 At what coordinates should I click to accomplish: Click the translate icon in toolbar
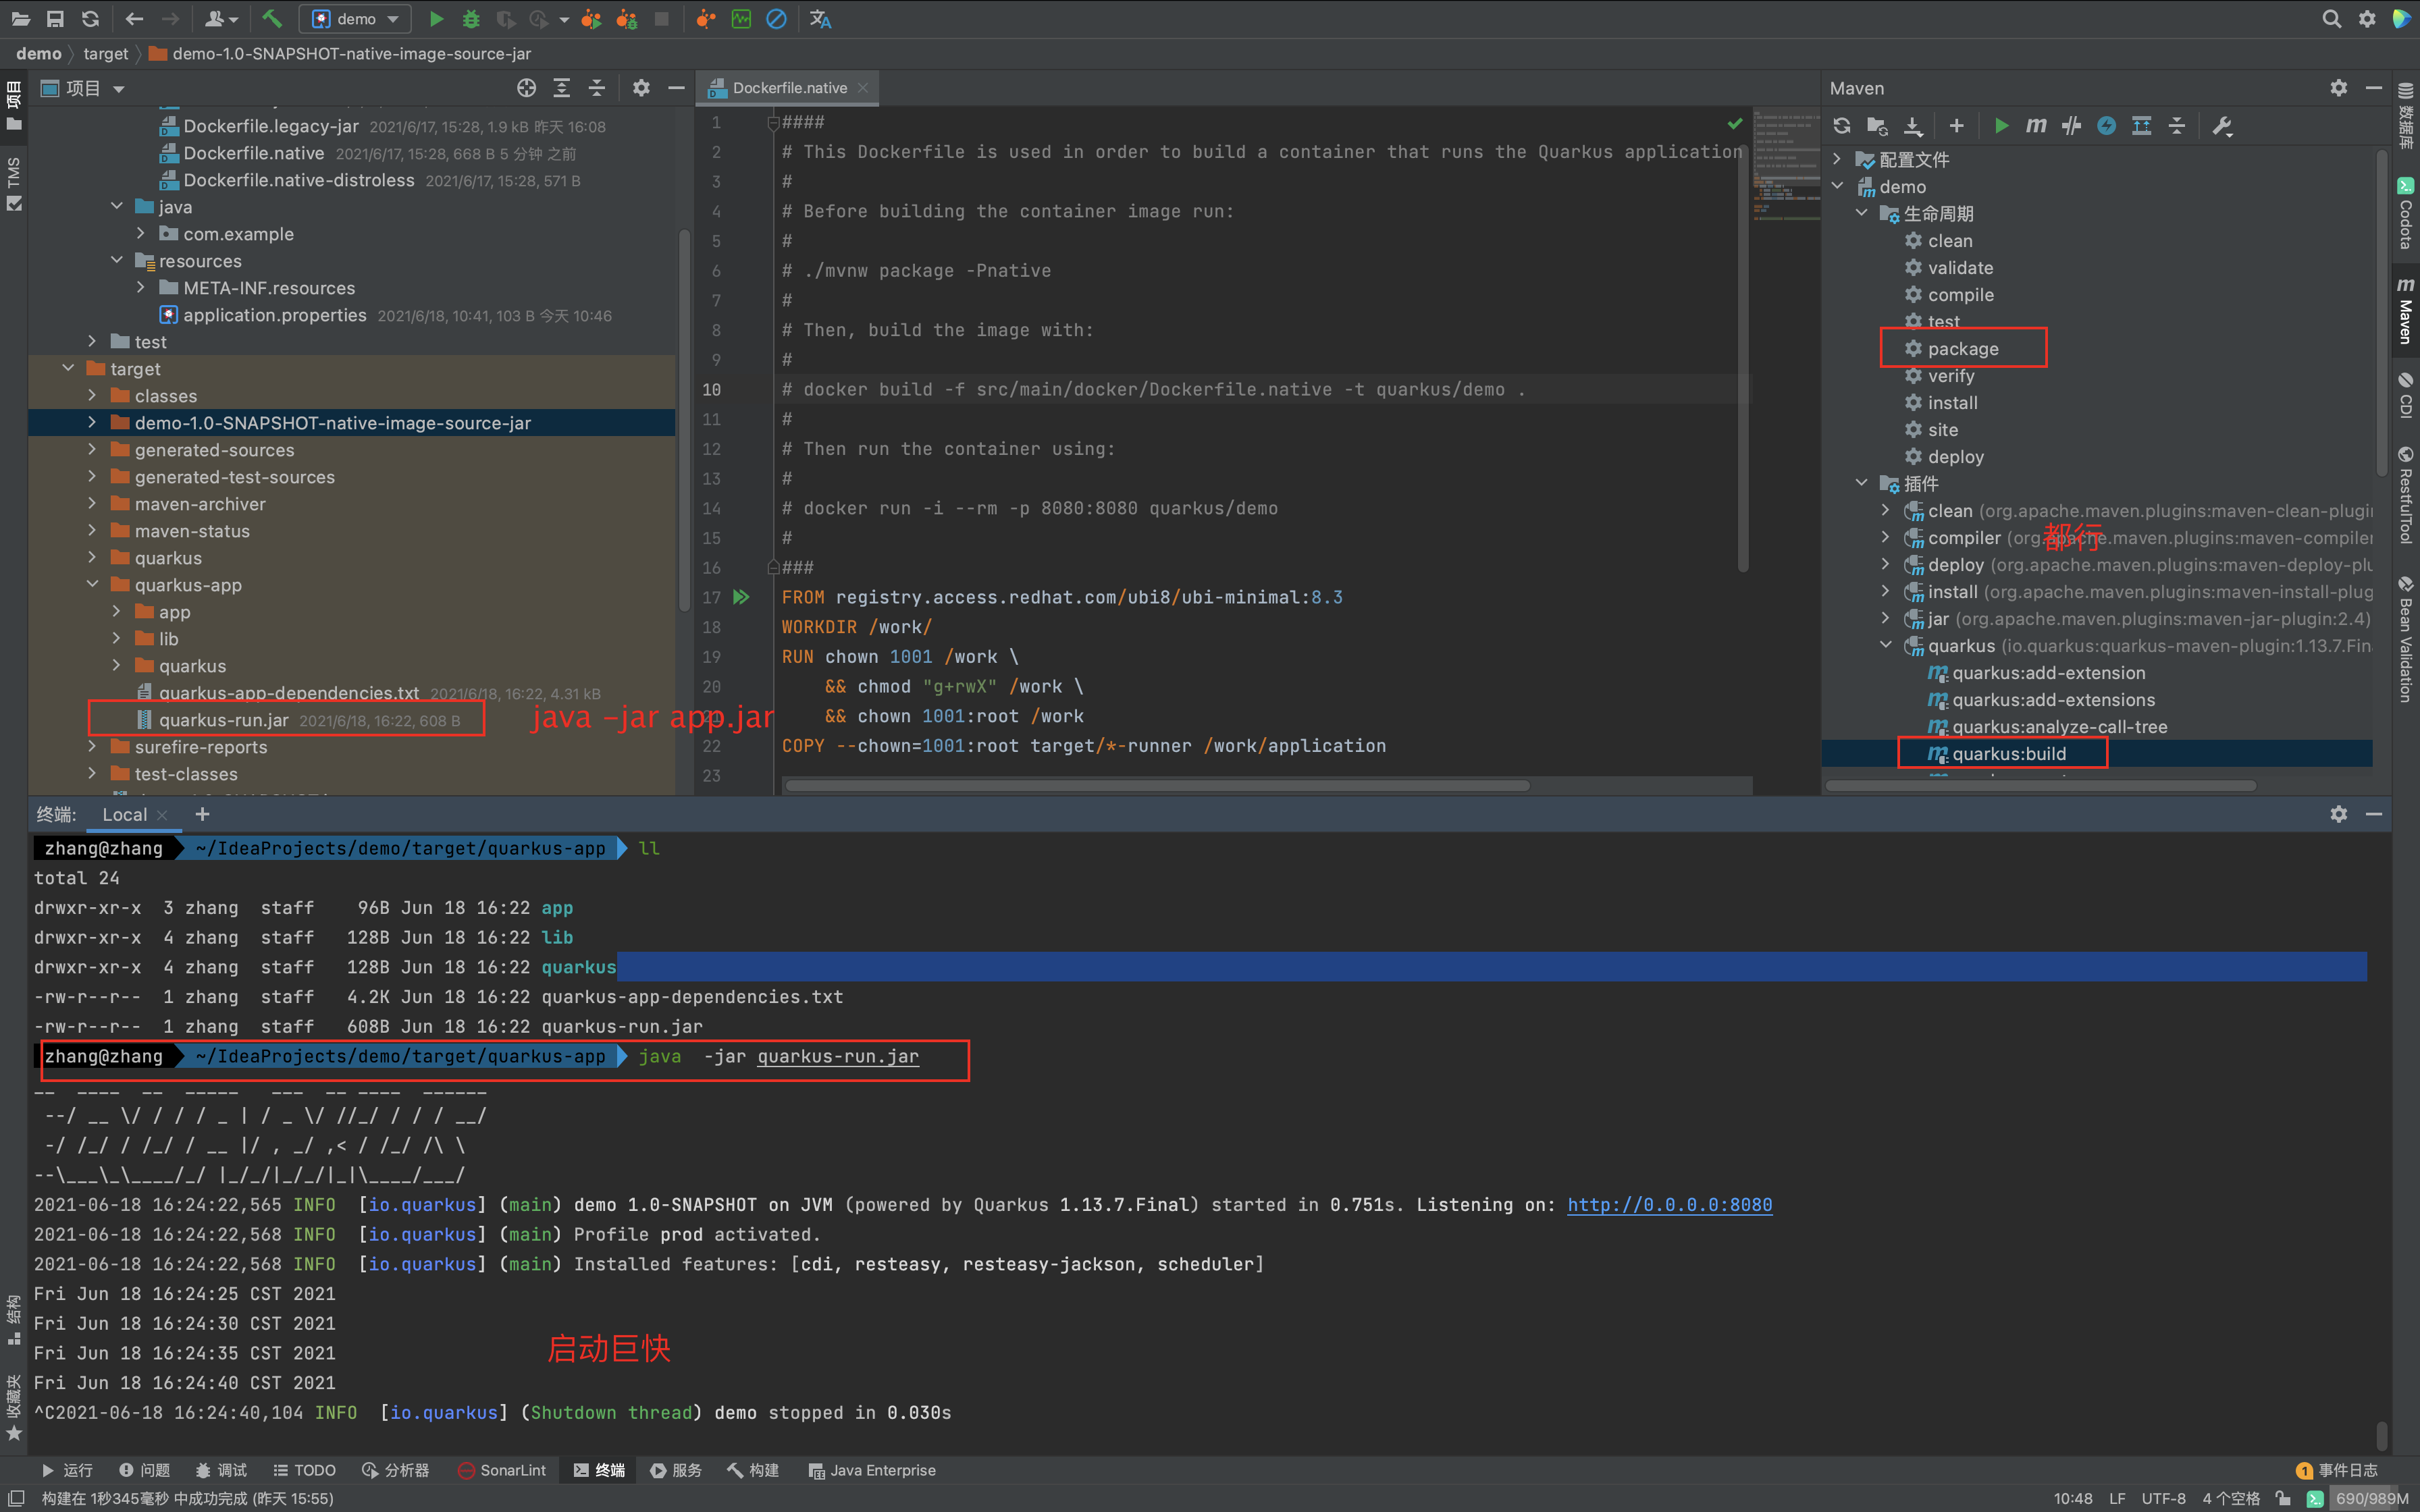click(821, 19)
